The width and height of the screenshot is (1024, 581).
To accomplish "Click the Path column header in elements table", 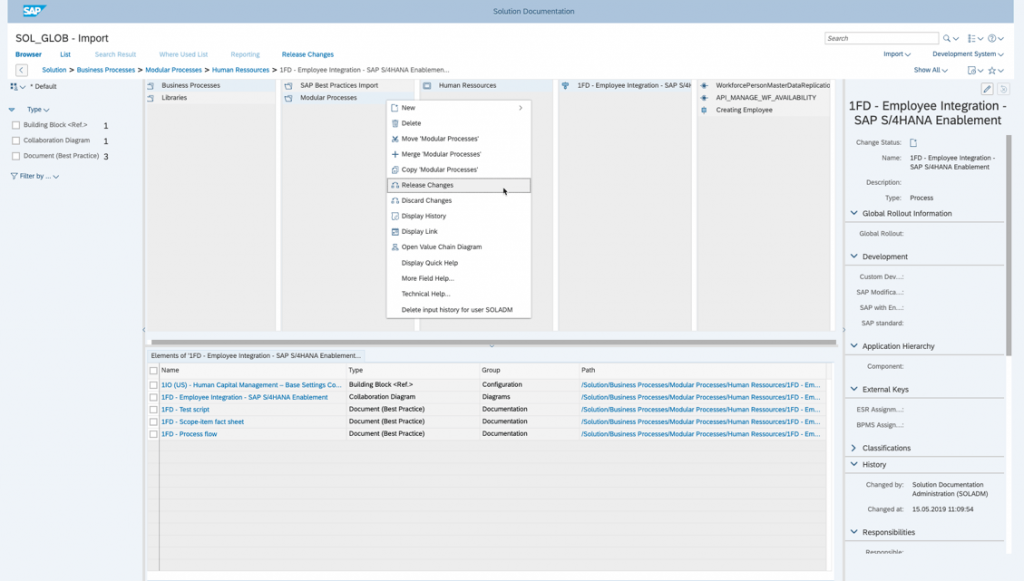I will click(703, 370).
